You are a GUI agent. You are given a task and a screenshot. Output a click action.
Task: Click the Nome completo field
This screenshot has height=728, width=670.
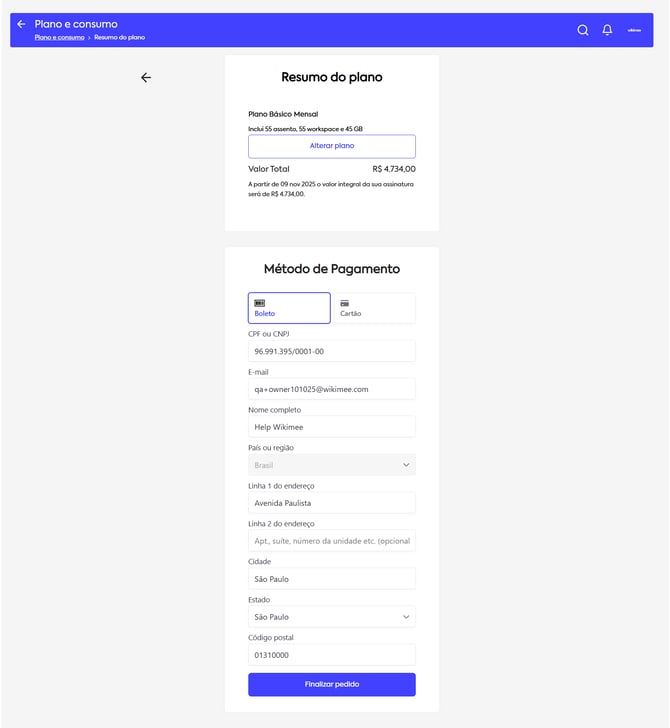(x=331, y=427)
